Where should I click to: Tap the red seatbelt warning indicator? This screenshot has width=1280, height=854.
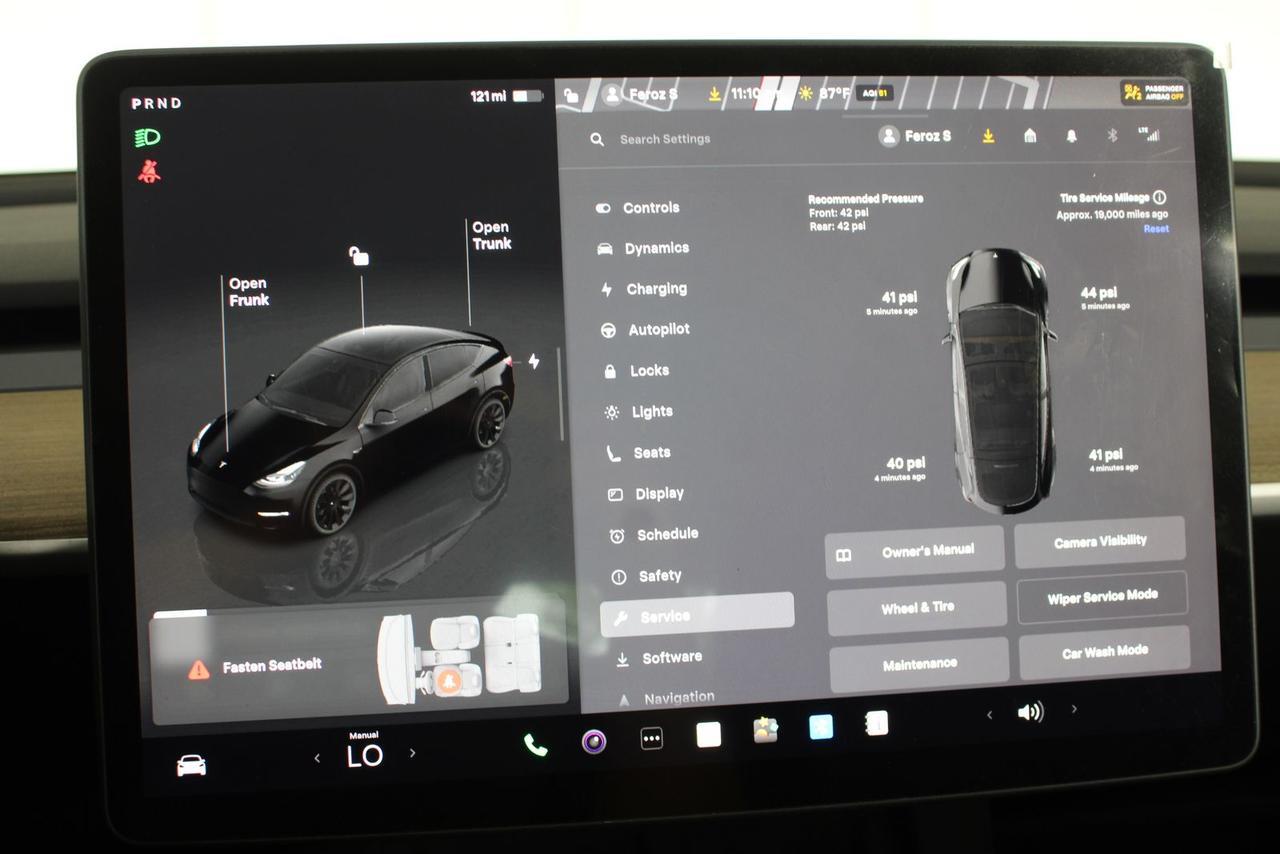[149, 171]
